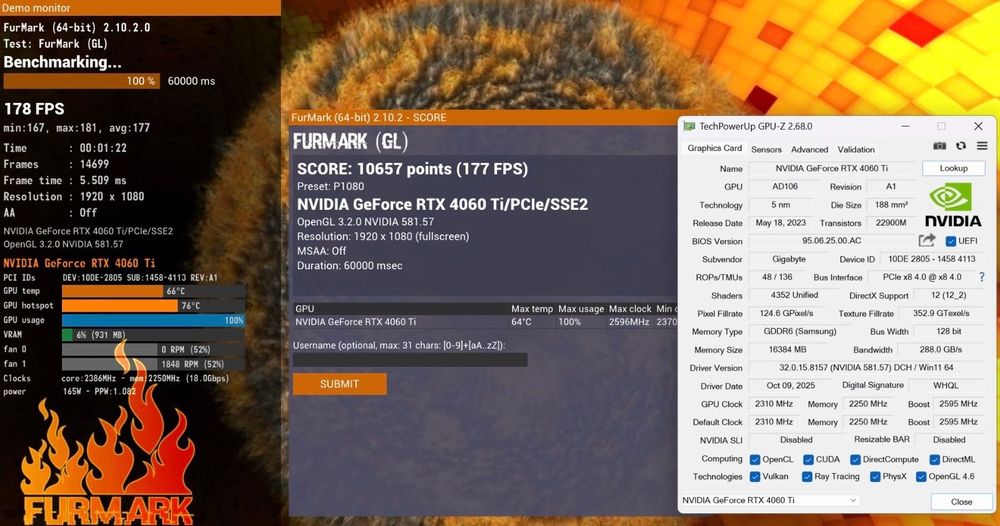Click the Max usage column header
1000x526 pixels.
click(581, 309)
